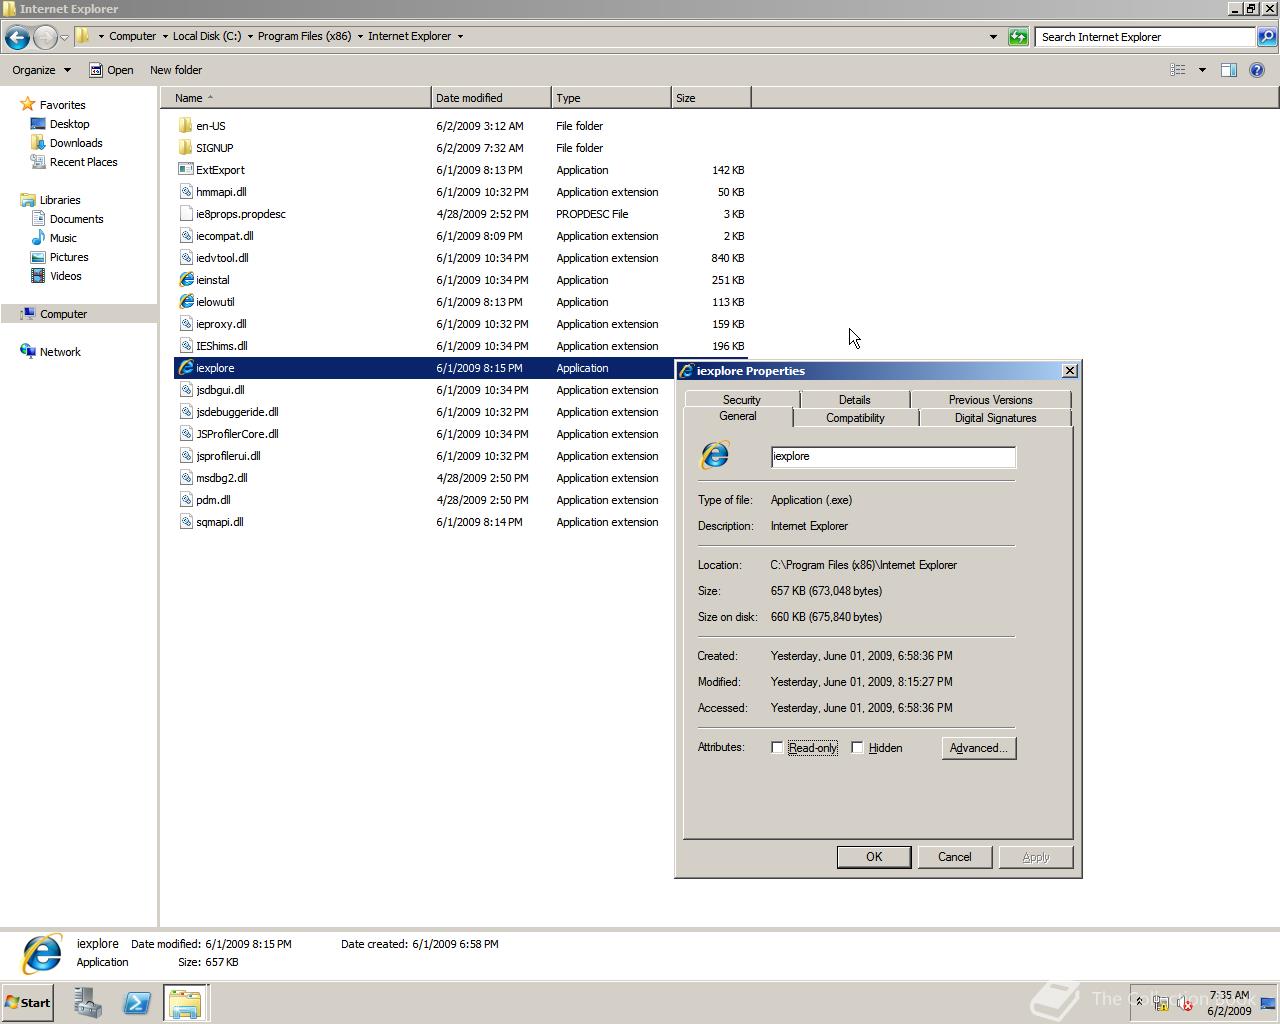Click the Open toolbar button
1280x1024 pixels.
pyautogui.click(x=111, y=70)
